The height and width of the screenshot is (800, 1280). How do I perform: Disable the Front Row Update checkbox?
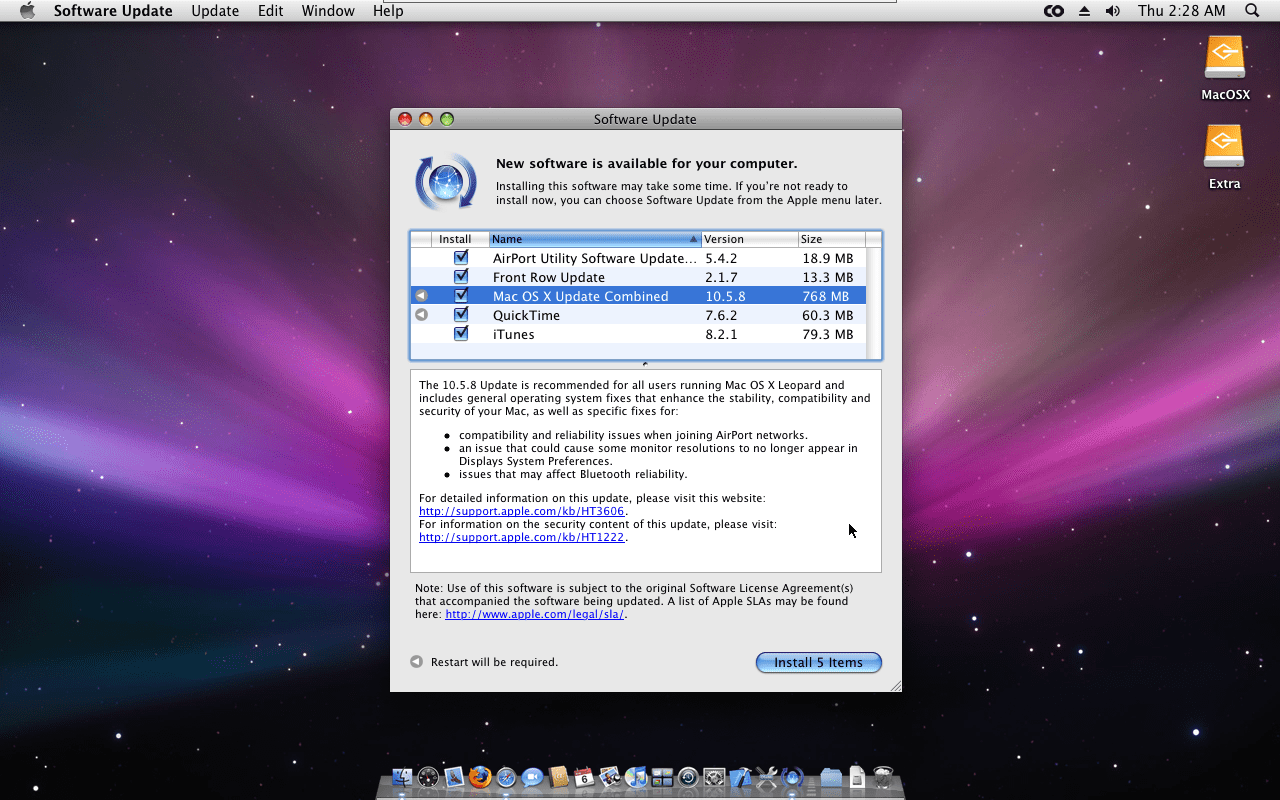(461, 276)
